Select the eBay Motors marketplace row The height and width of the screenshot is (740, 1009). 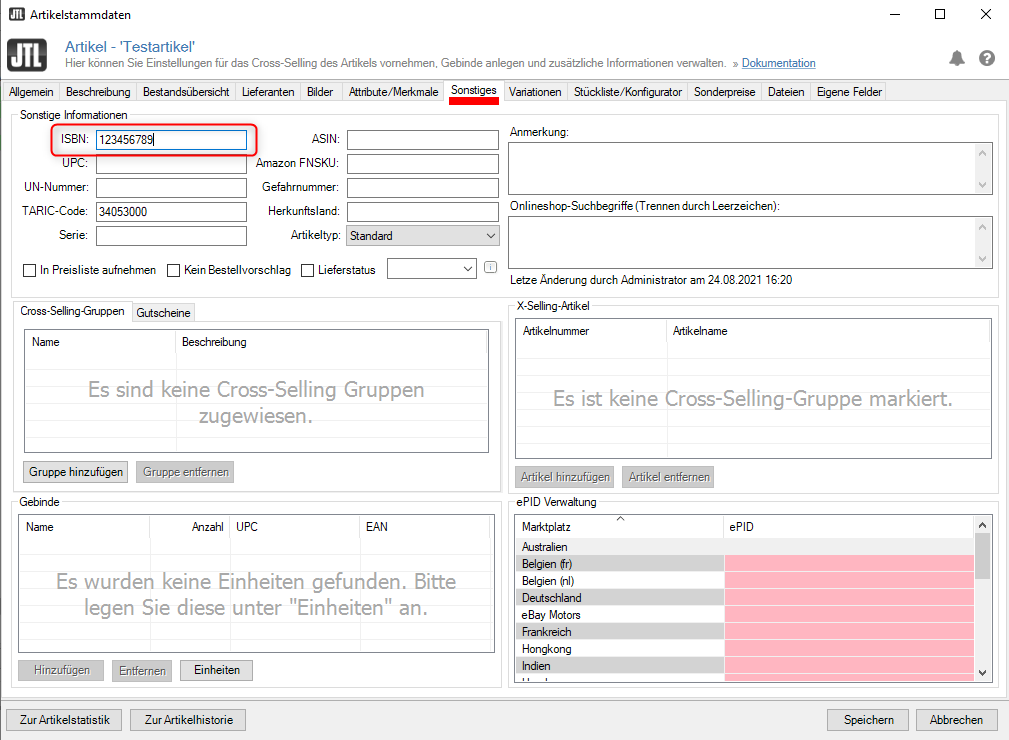[744, 615]
